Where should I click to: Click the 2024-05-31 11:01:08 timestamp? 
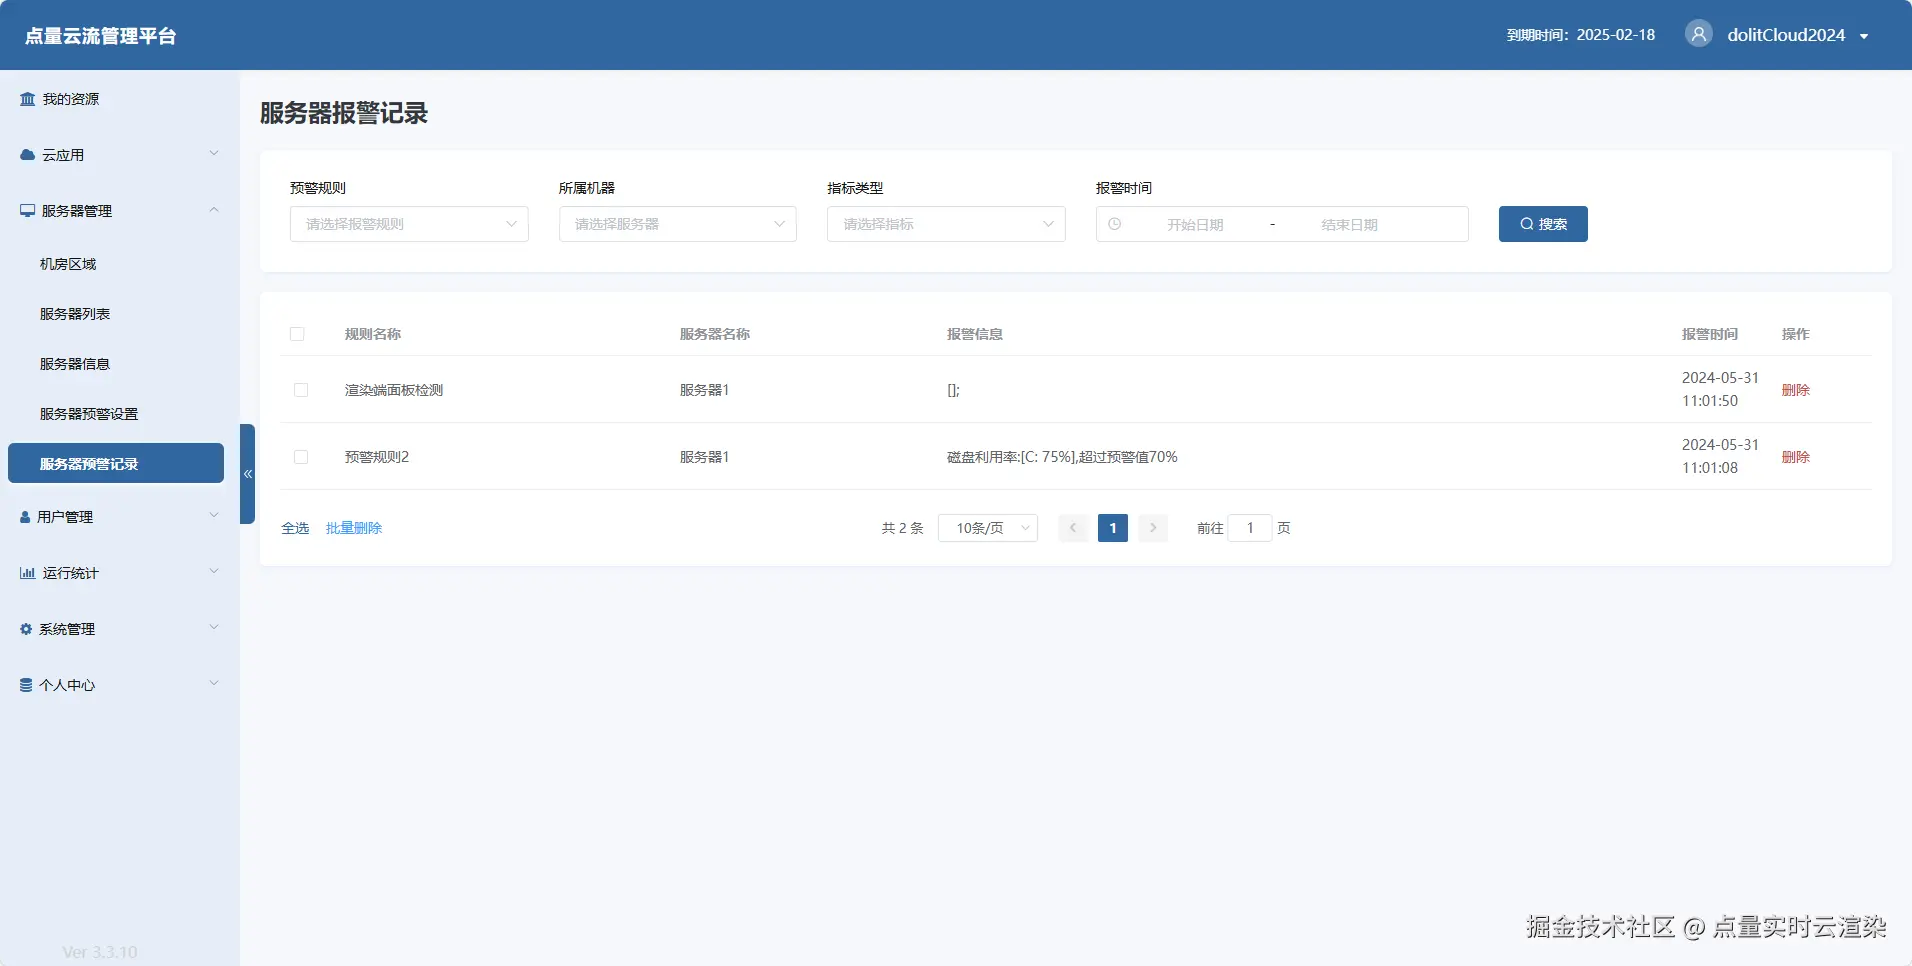tap(1720, 456)
